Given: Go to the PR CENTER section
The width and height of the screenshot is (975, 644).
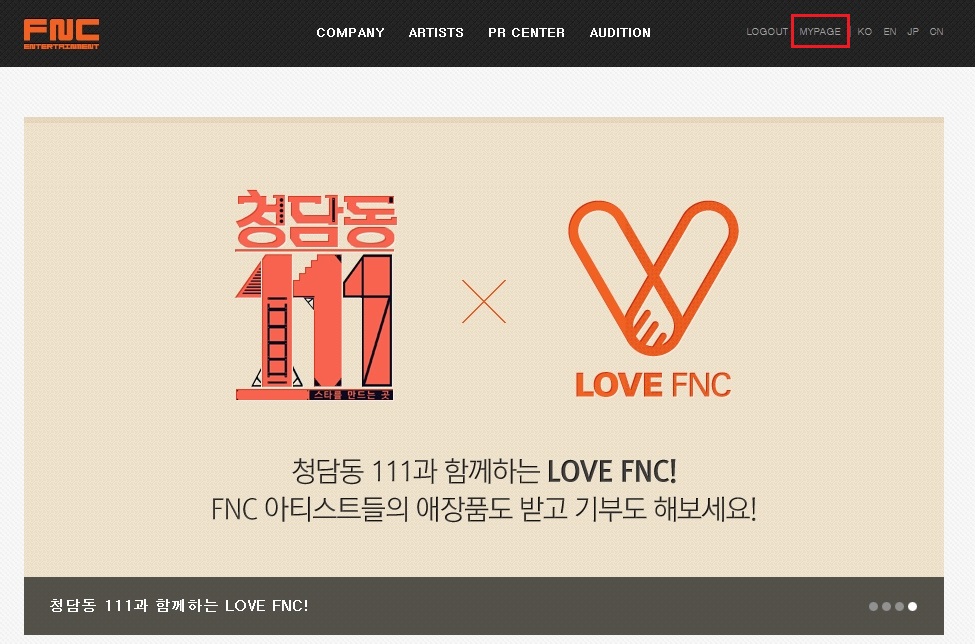Looking at the screenshot, I should 526,32.
